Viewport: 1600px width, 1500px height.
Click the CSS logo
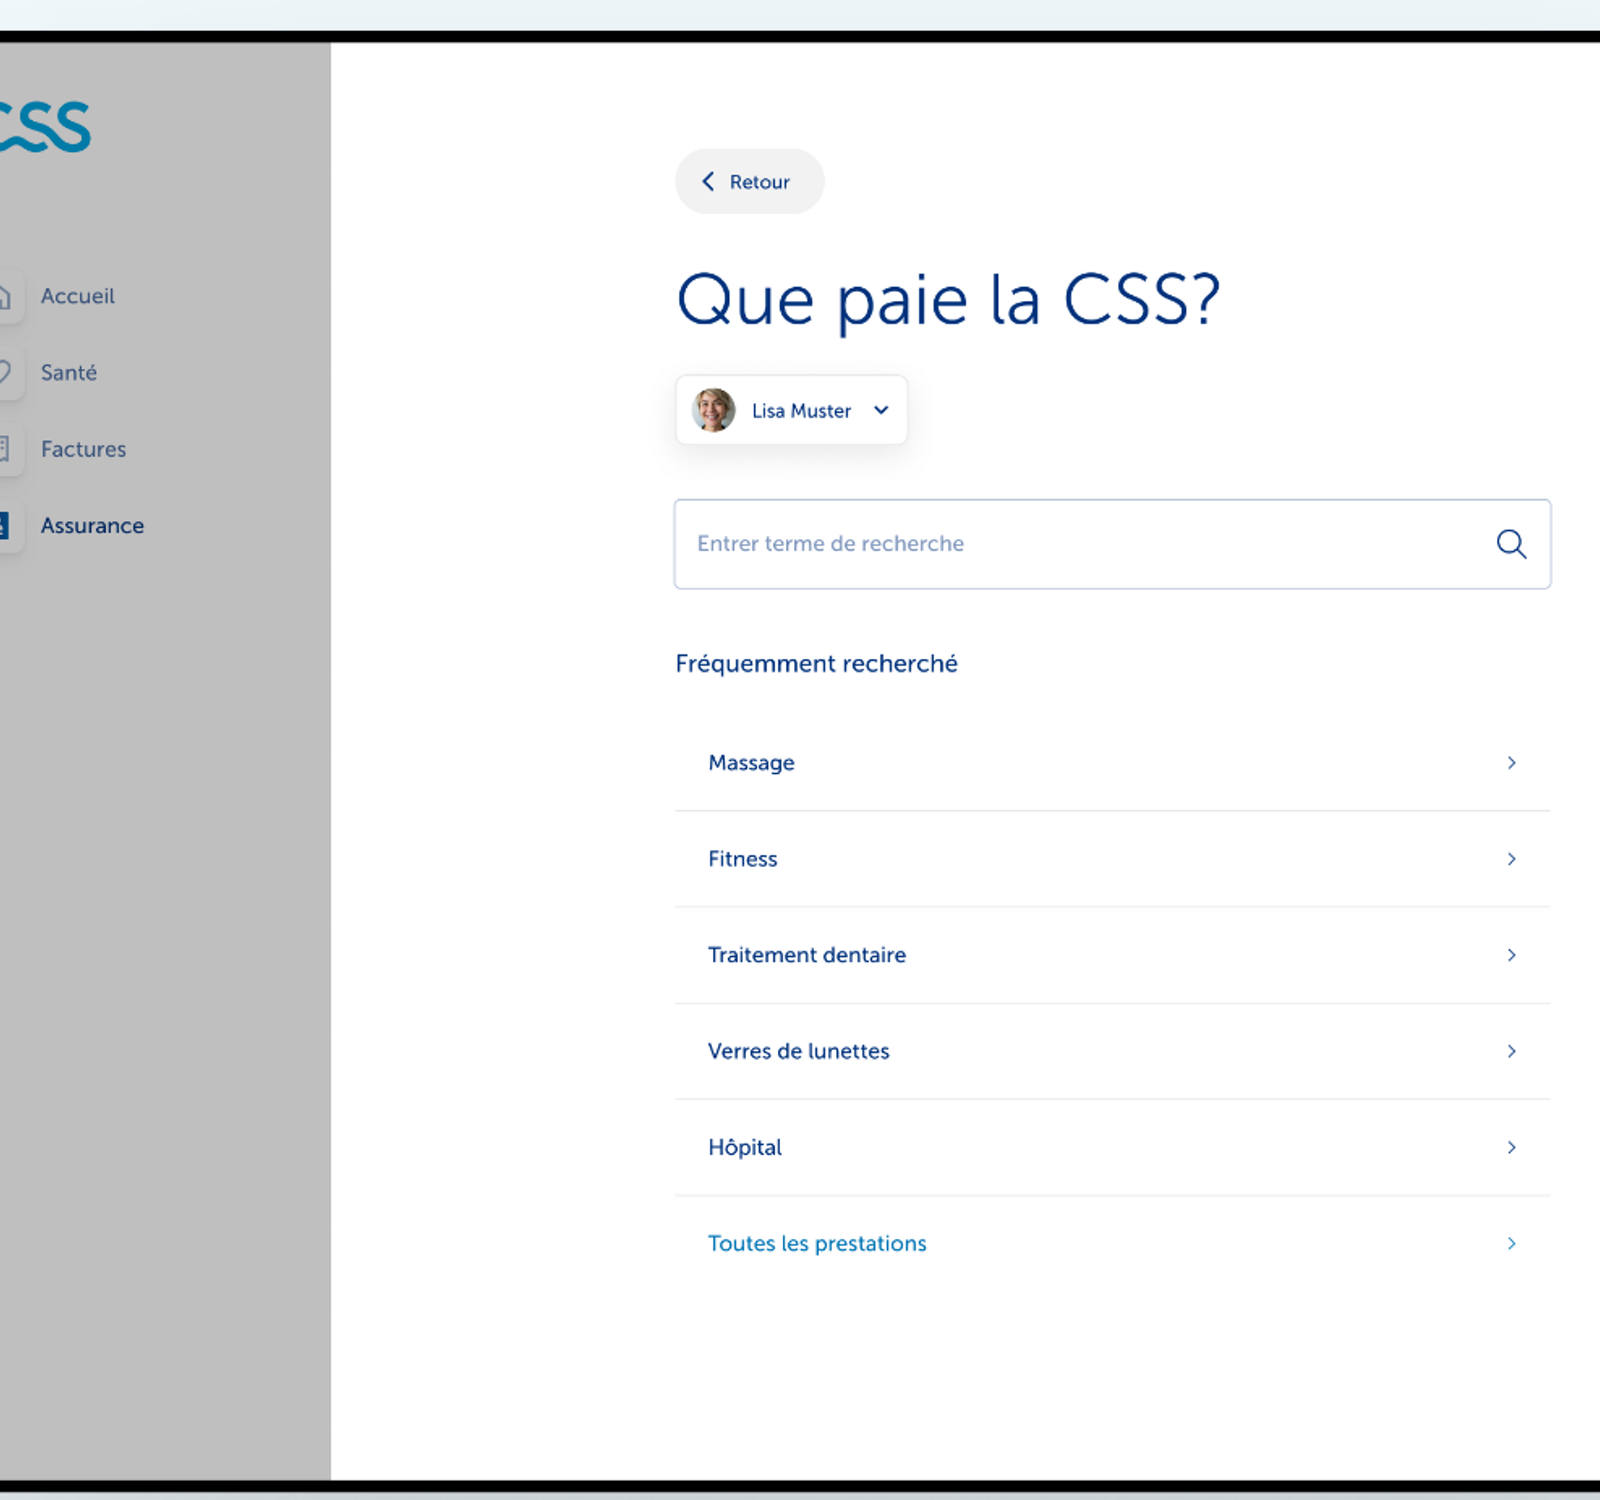(x=45, y=125)
